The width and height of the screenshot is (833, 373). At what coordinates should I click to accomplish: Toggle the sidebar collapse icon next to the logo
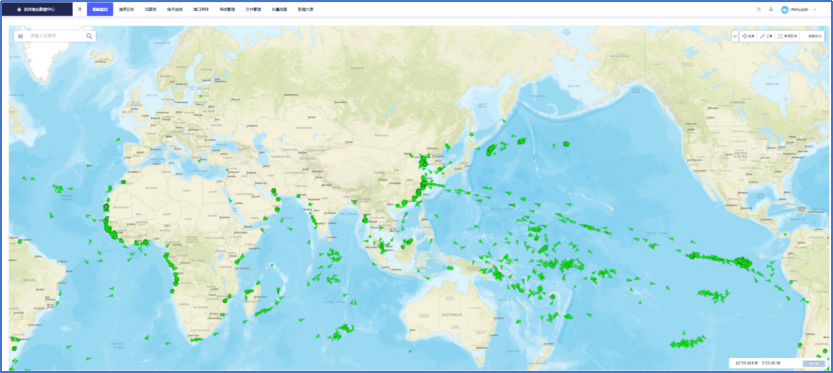(x=80, y=9)
